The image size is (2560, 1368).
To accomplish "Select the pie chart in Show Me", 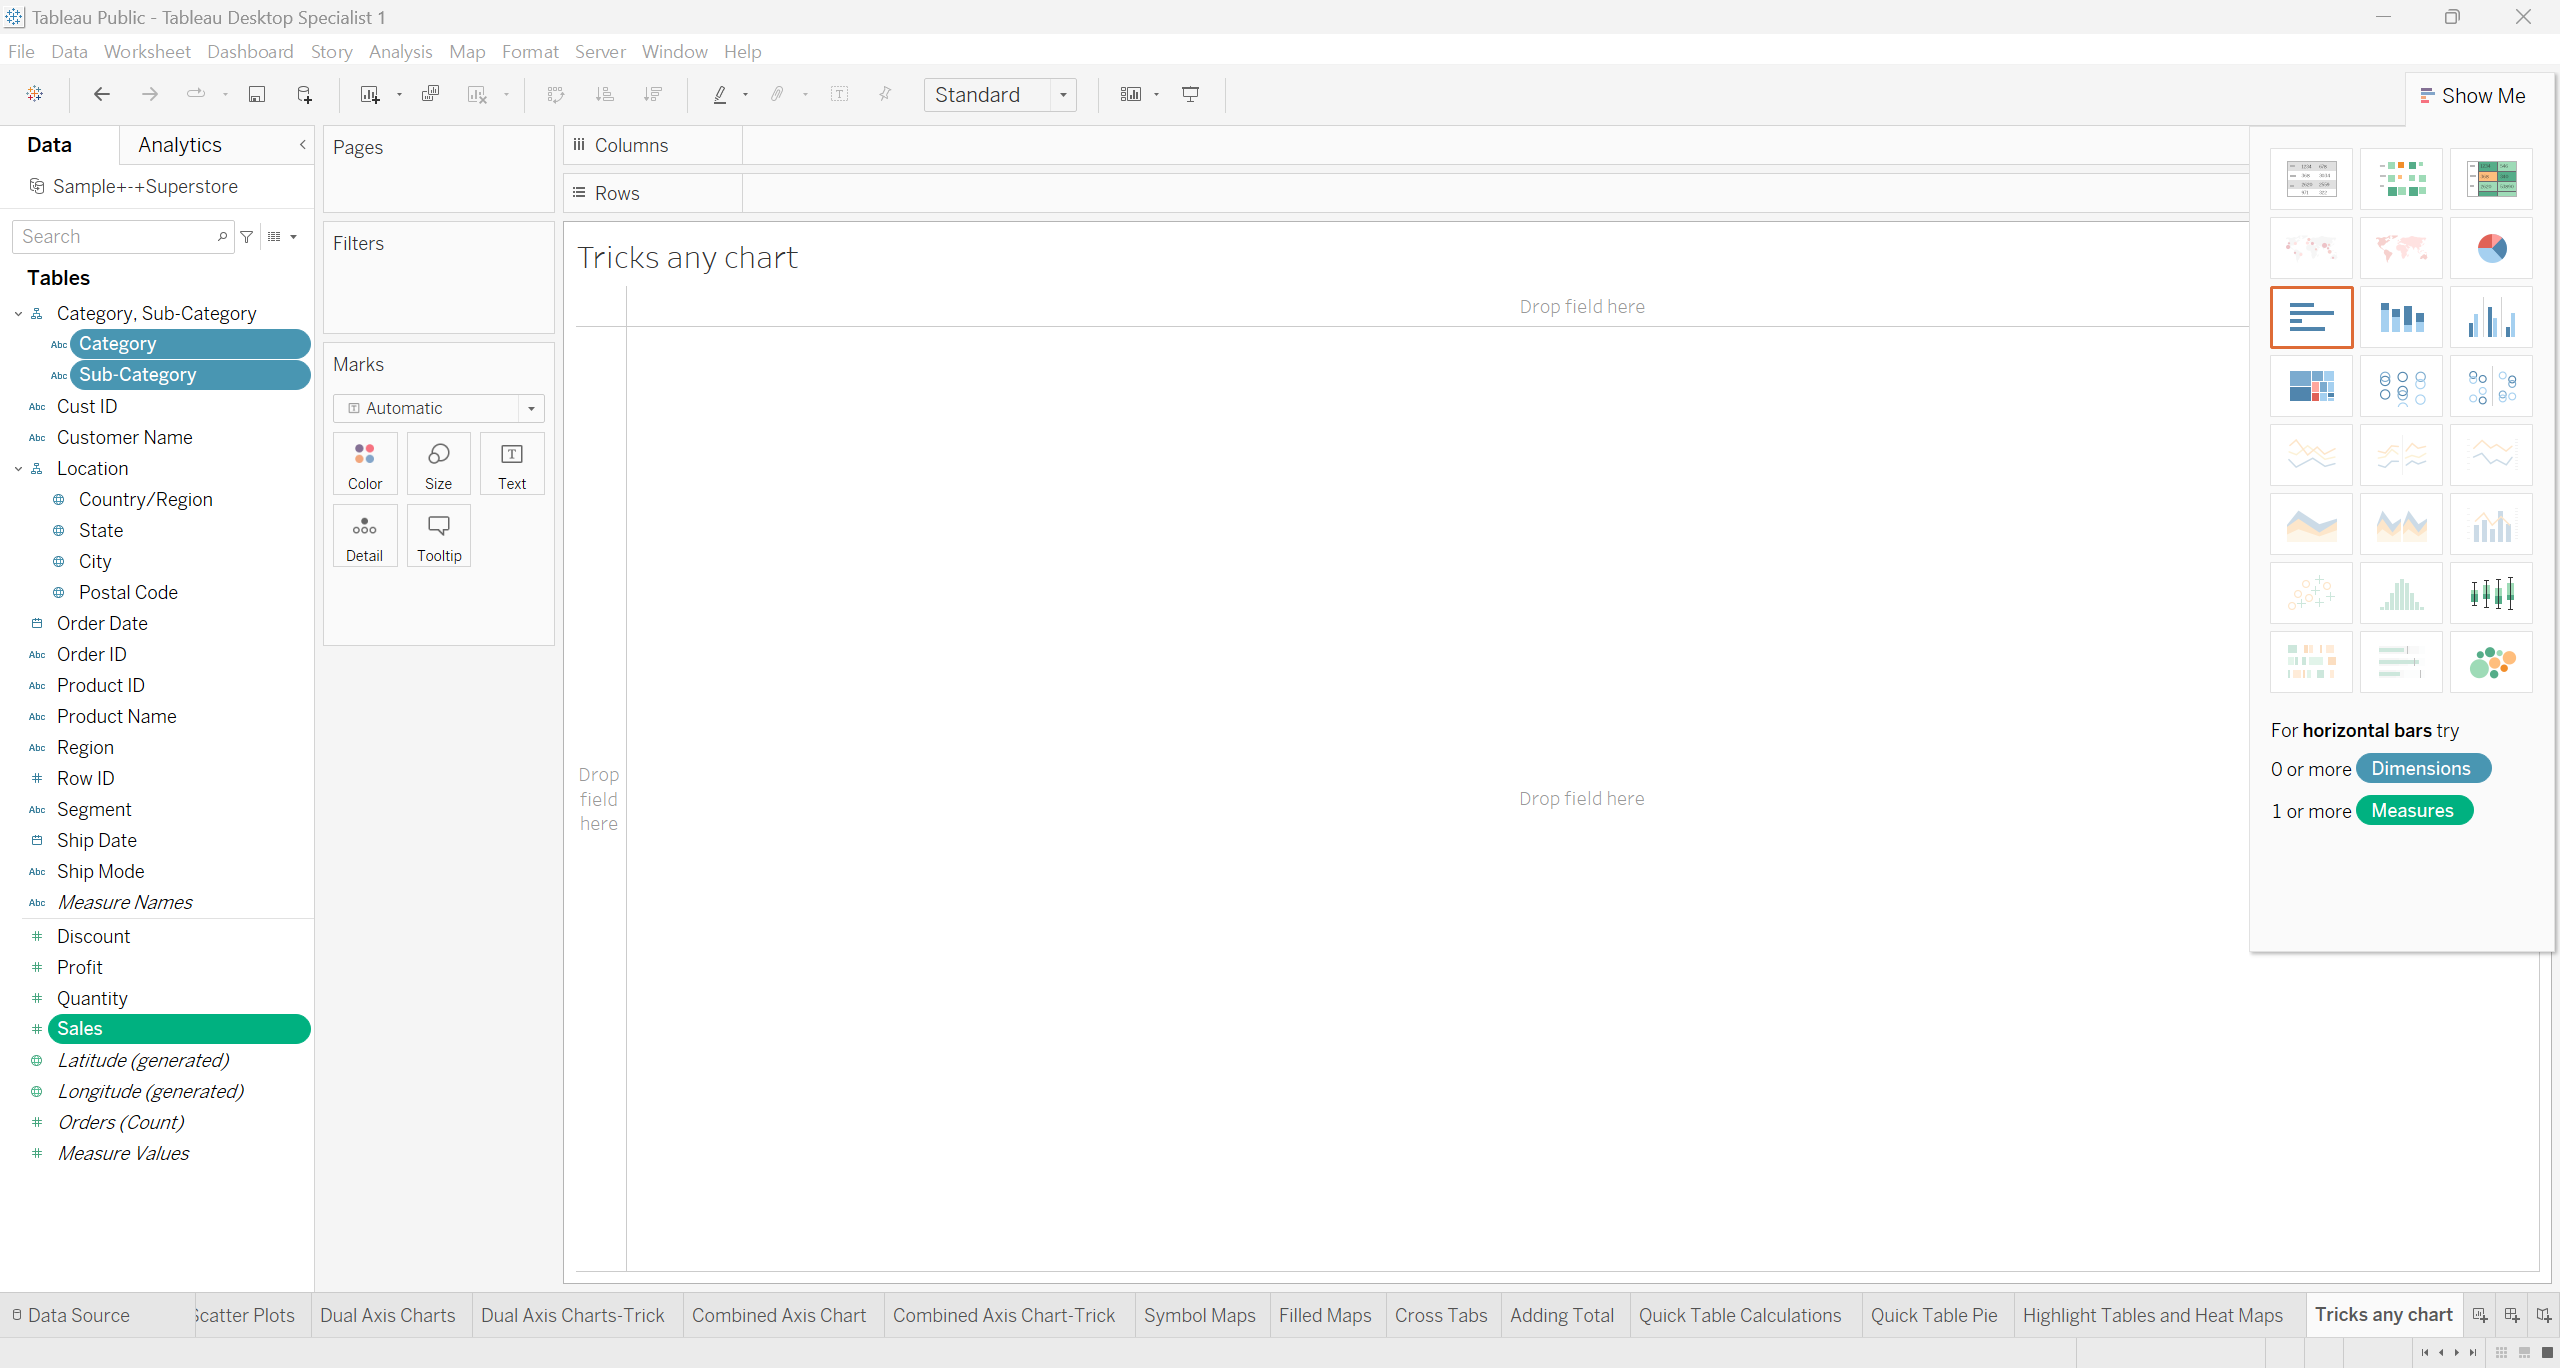I will tap(2491, 248).
